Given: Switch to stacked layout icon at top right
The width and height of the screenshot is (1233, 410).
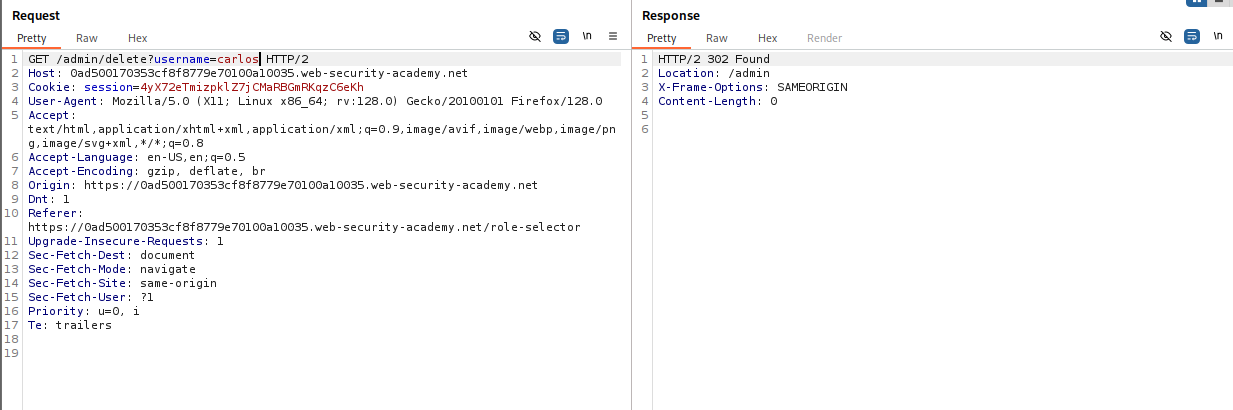Looking at the screenshot, I should [x=1221, y=2].
